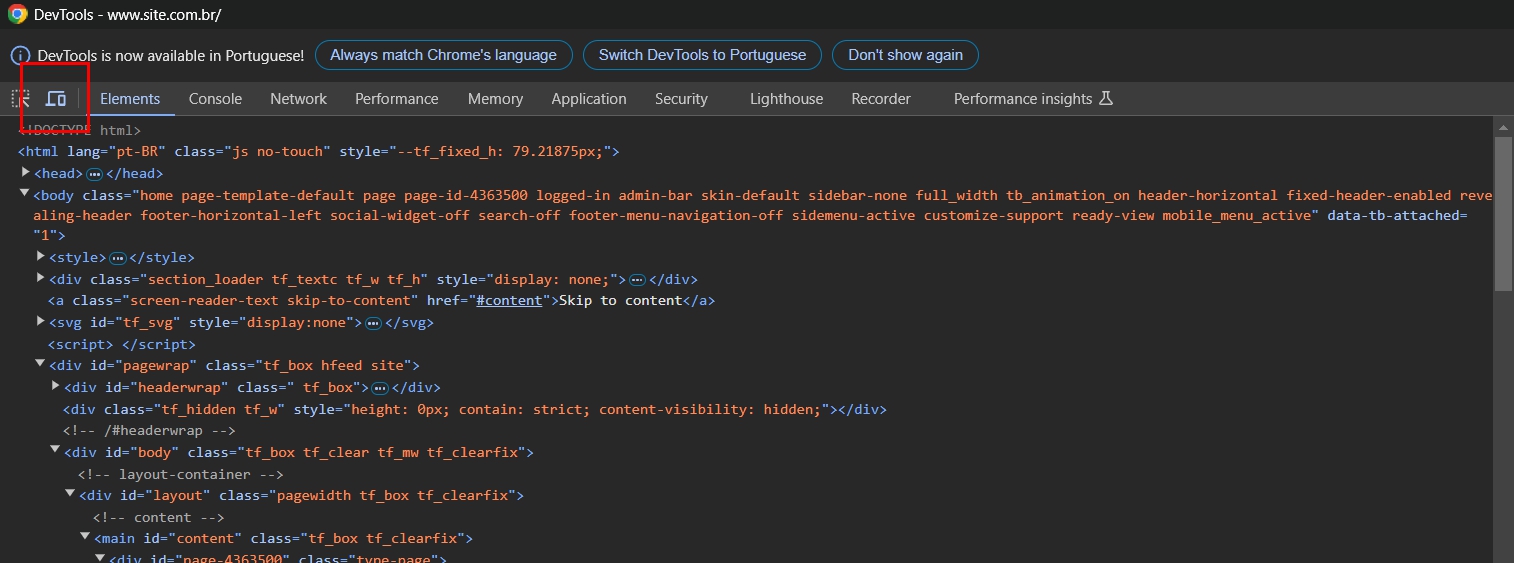Click the vertical scrollbar thumb
Viewport: 1514px width, 563px height.
pos(1504,213)
